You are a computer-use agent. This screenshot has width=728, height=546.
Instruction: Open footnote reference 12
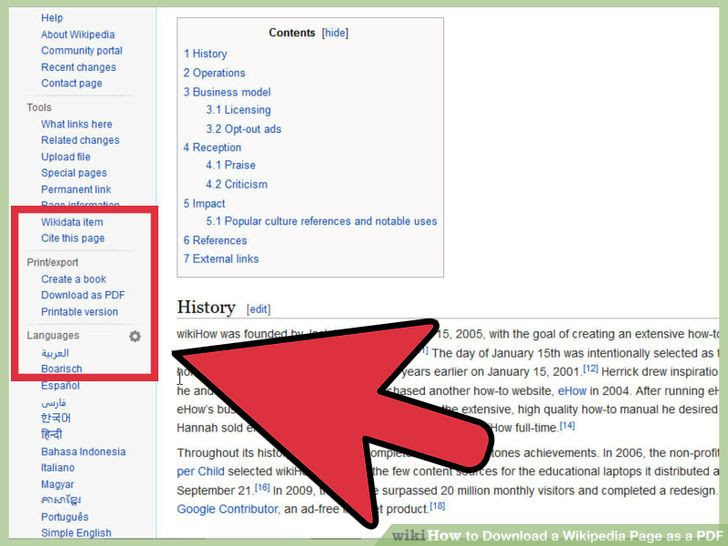click(x=591, y=369)
